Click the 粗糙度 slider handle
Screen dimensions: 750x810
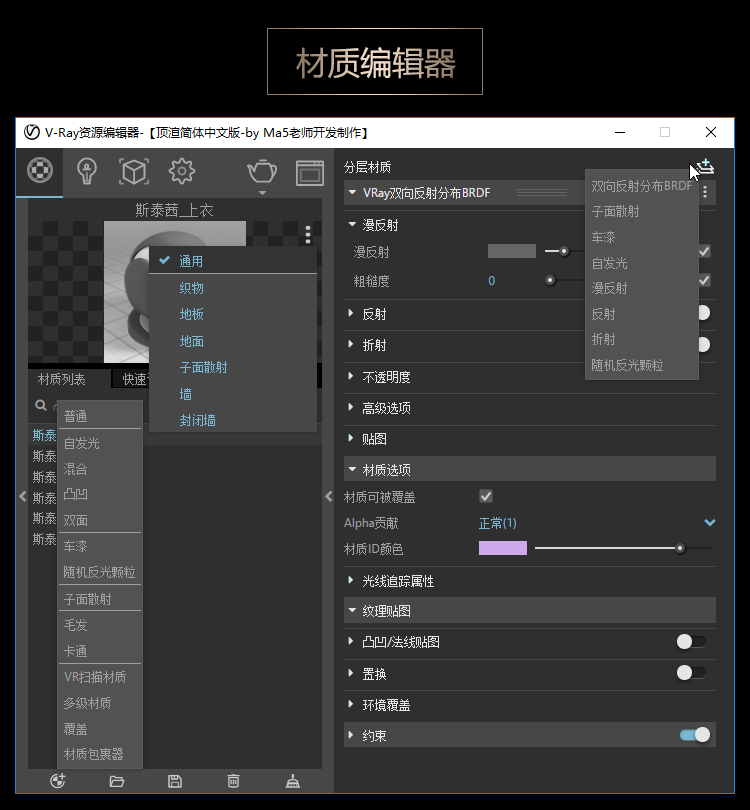[550, 281]
